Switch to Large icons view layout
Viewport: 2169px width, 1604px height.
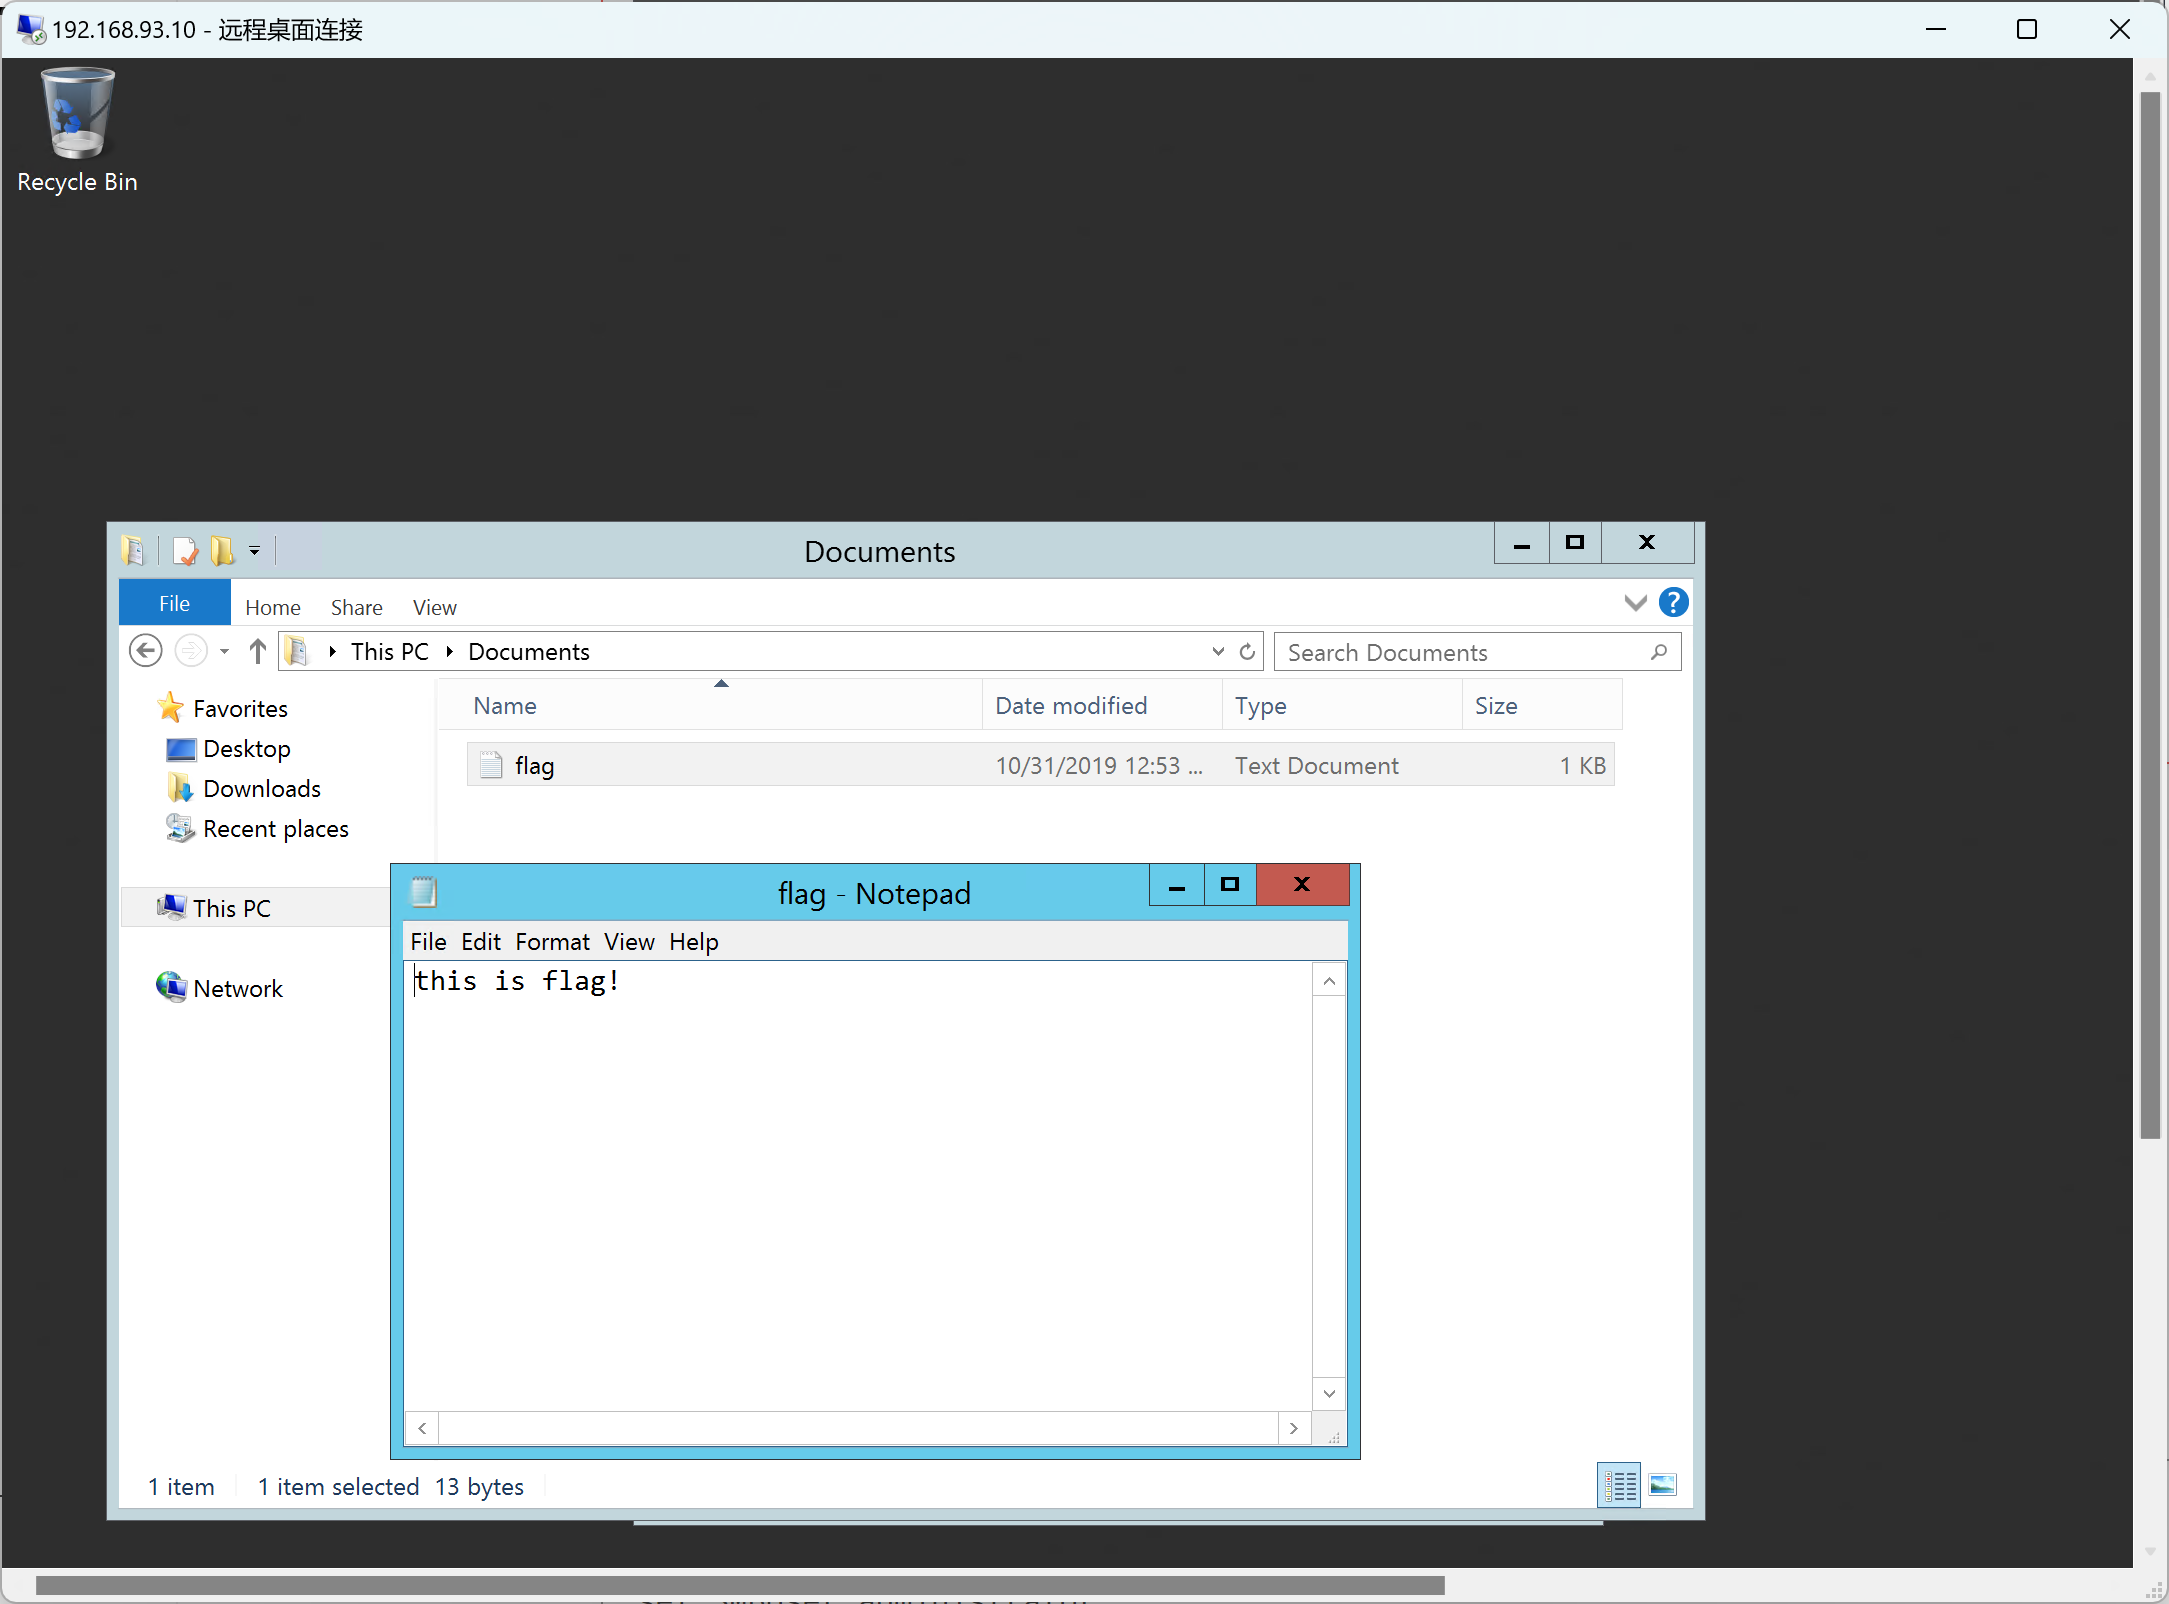(1663, 1486)
